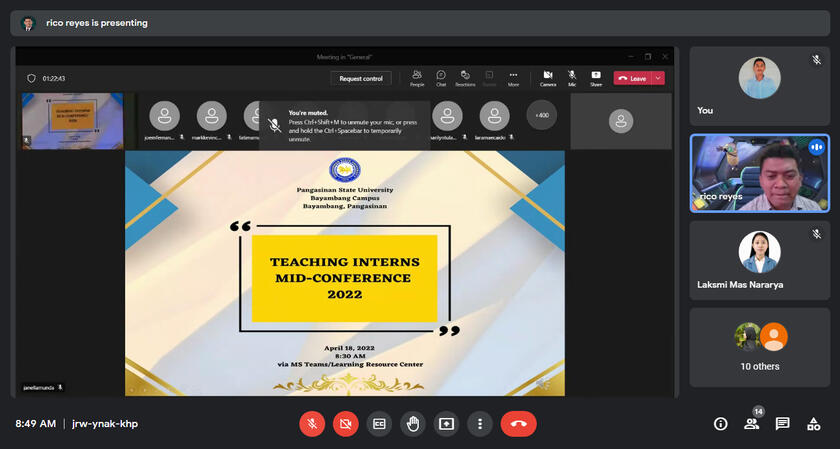Turn on the camera in Meet toolbar

pyautogui.click(x=346, y=424)
